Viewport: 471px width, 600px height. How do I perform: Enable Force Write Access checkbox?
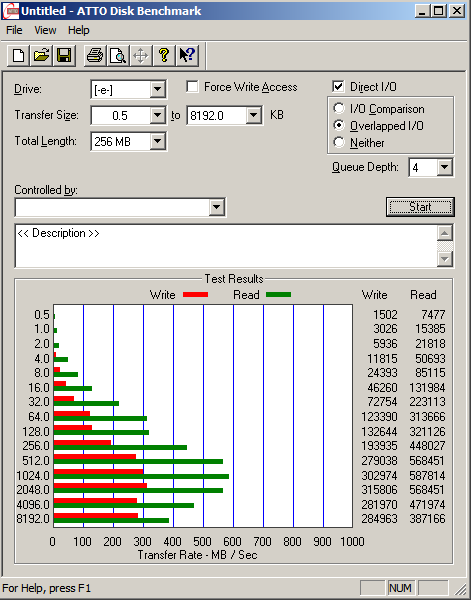(192, 87)
